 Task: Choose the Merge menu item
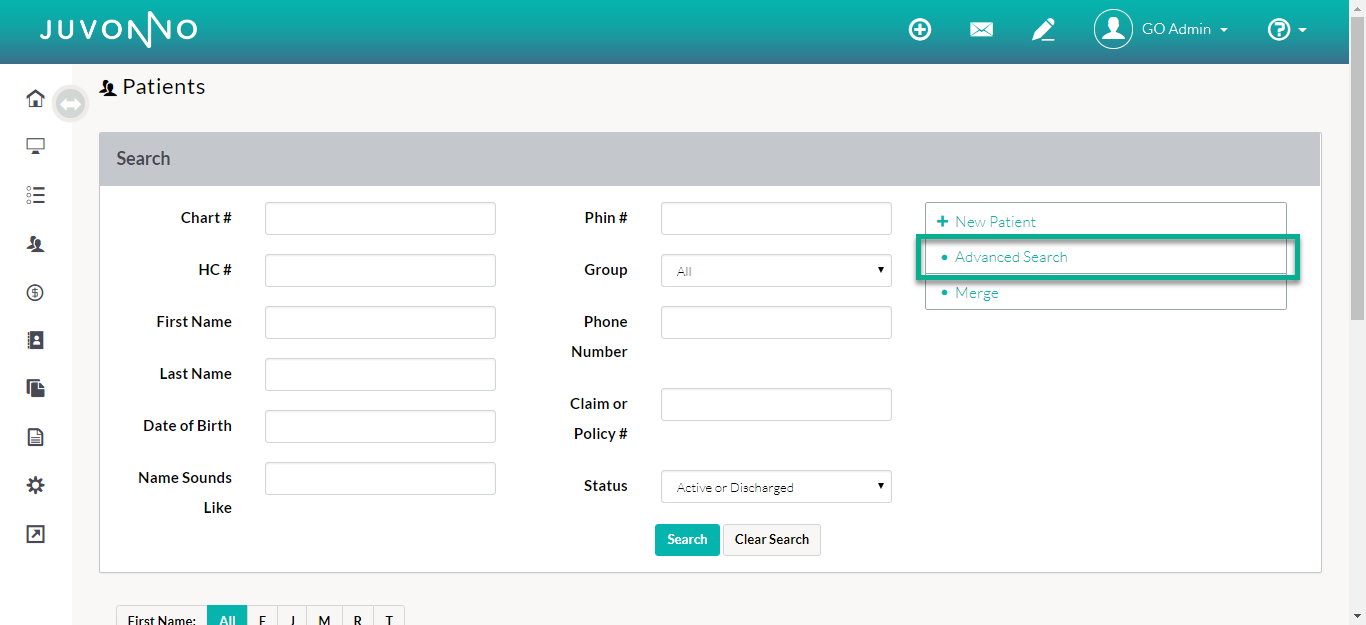(976, 293)
